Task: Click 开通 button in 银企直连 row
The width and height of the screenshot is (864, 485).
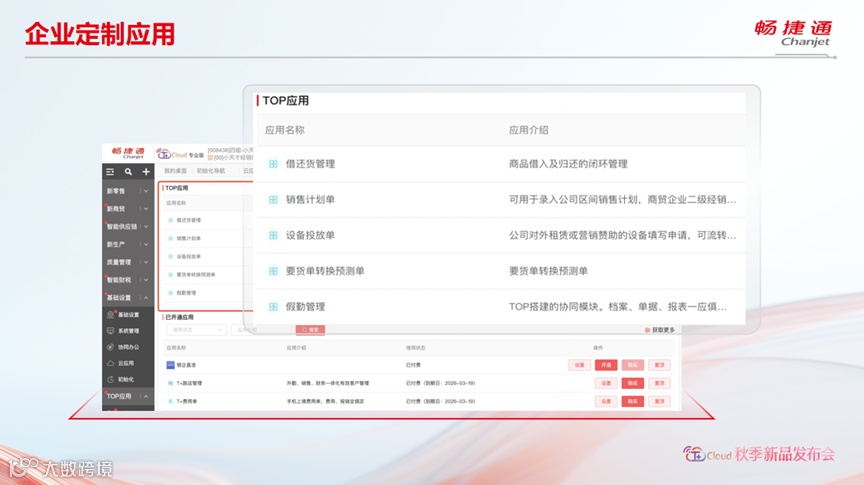Action: click(606, 365)
